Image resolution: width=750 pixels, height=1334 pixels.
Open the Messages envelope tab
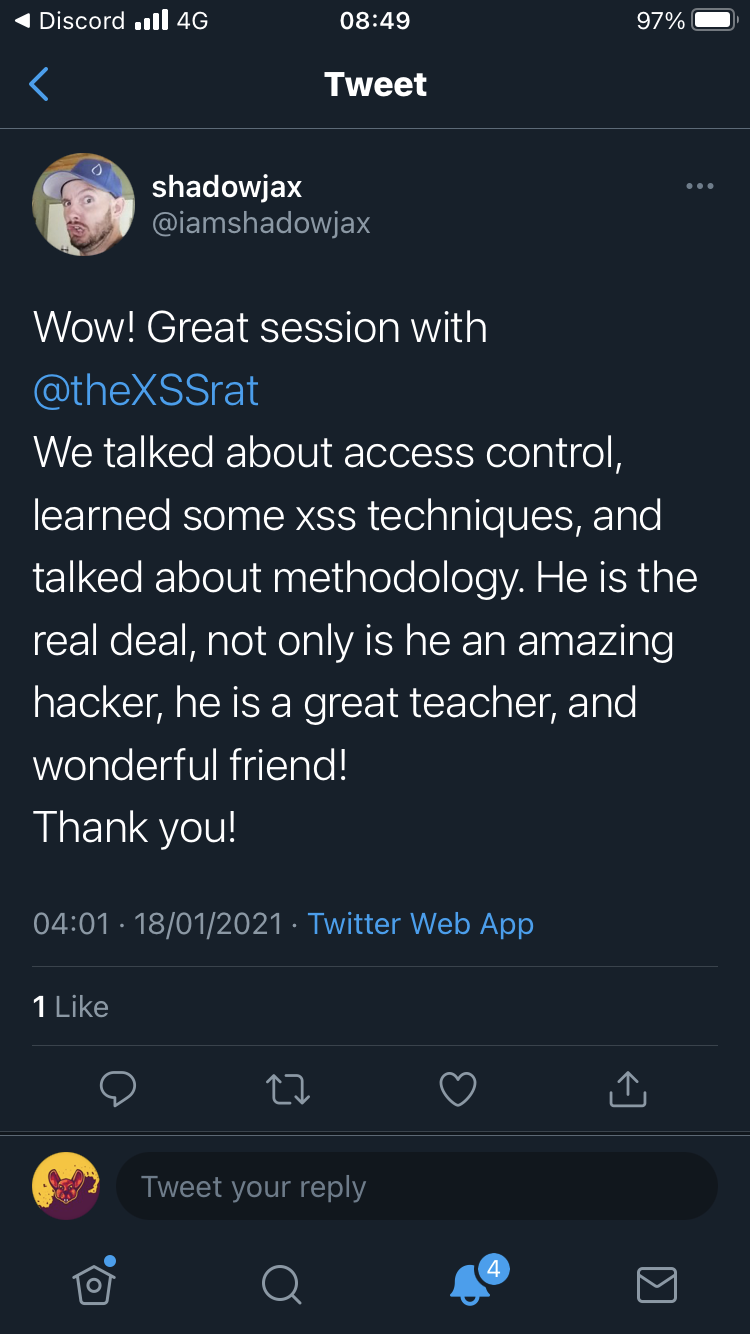click(x=657, y=1284)
